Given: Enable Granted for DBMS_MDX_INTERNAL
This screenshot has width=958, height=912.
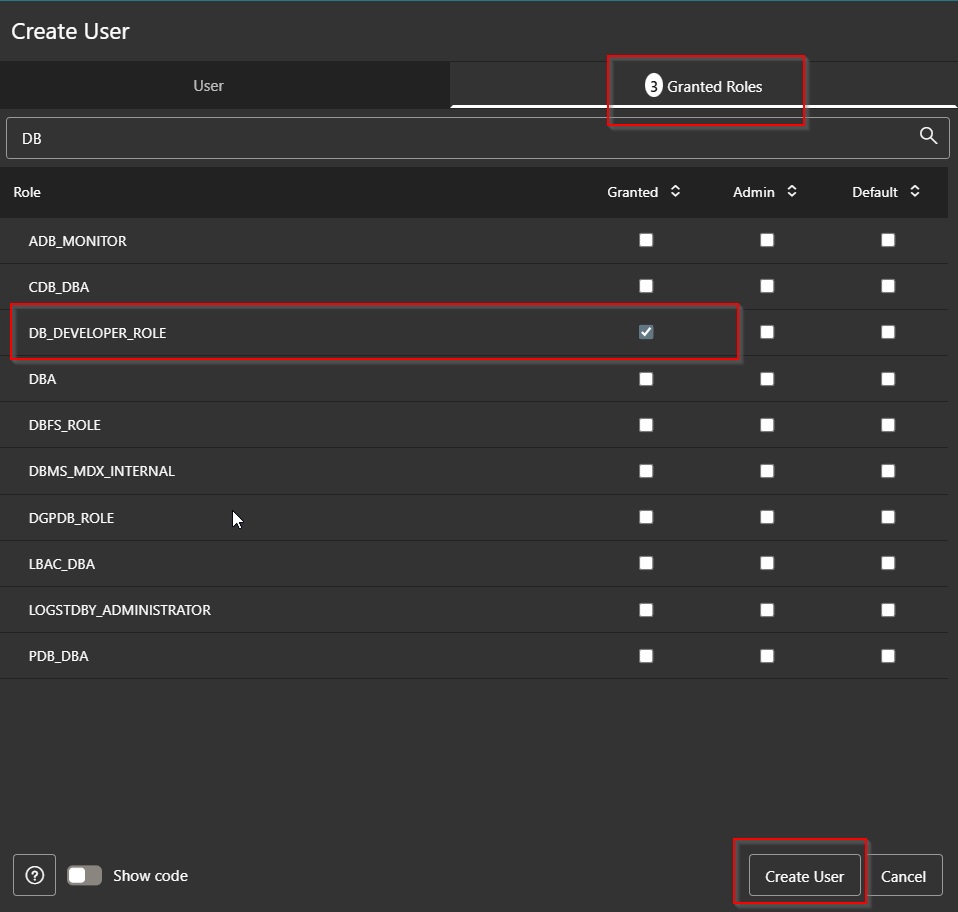Looking at the screenshot, I should [645, 470].
